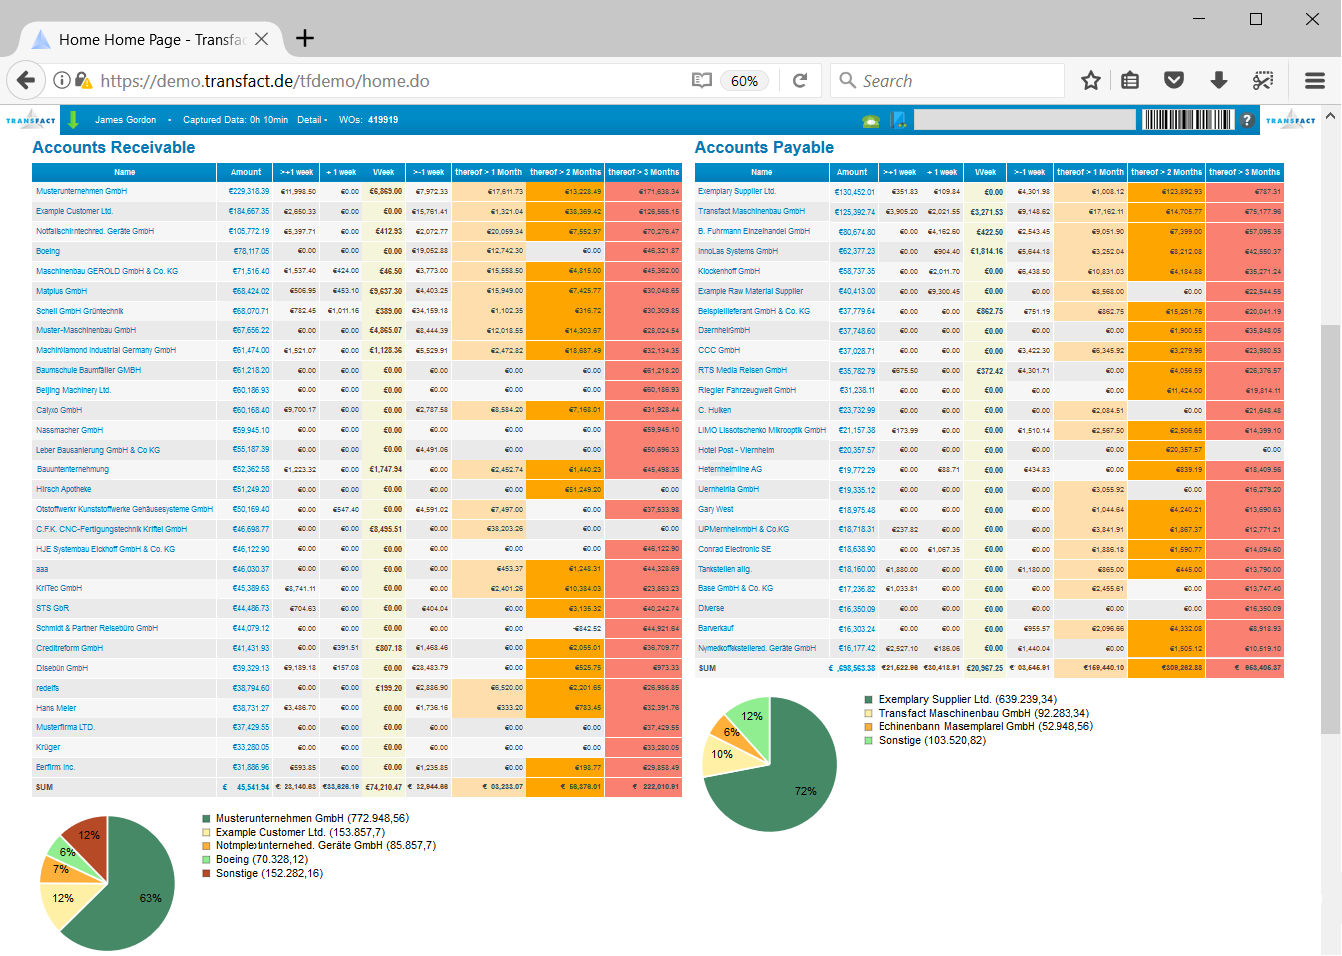Bookmark this page with the star icon
1342x956 pixels.
[1091, 81]
